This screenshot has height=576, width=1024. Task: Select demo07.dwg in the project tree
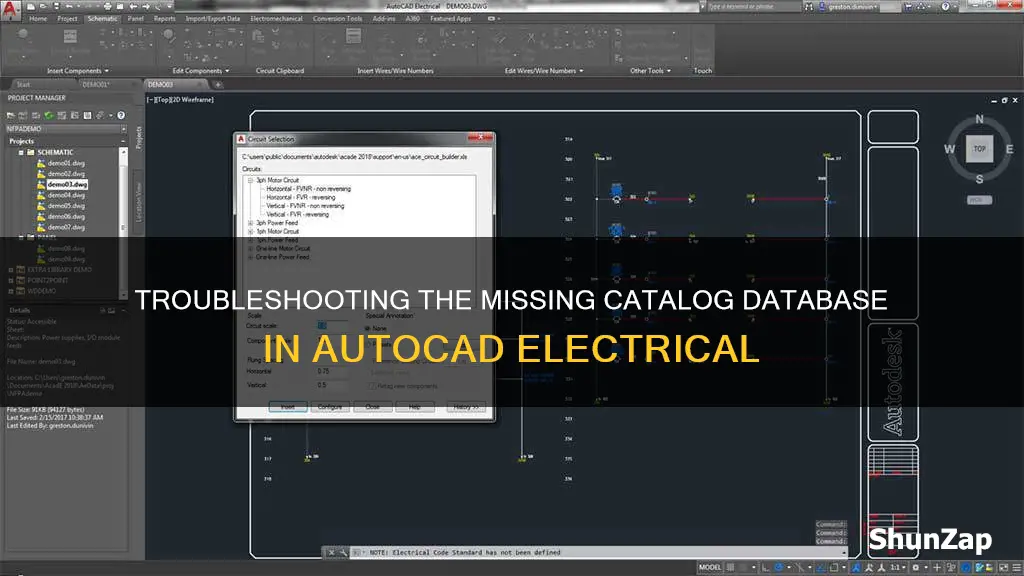(66, 227)
